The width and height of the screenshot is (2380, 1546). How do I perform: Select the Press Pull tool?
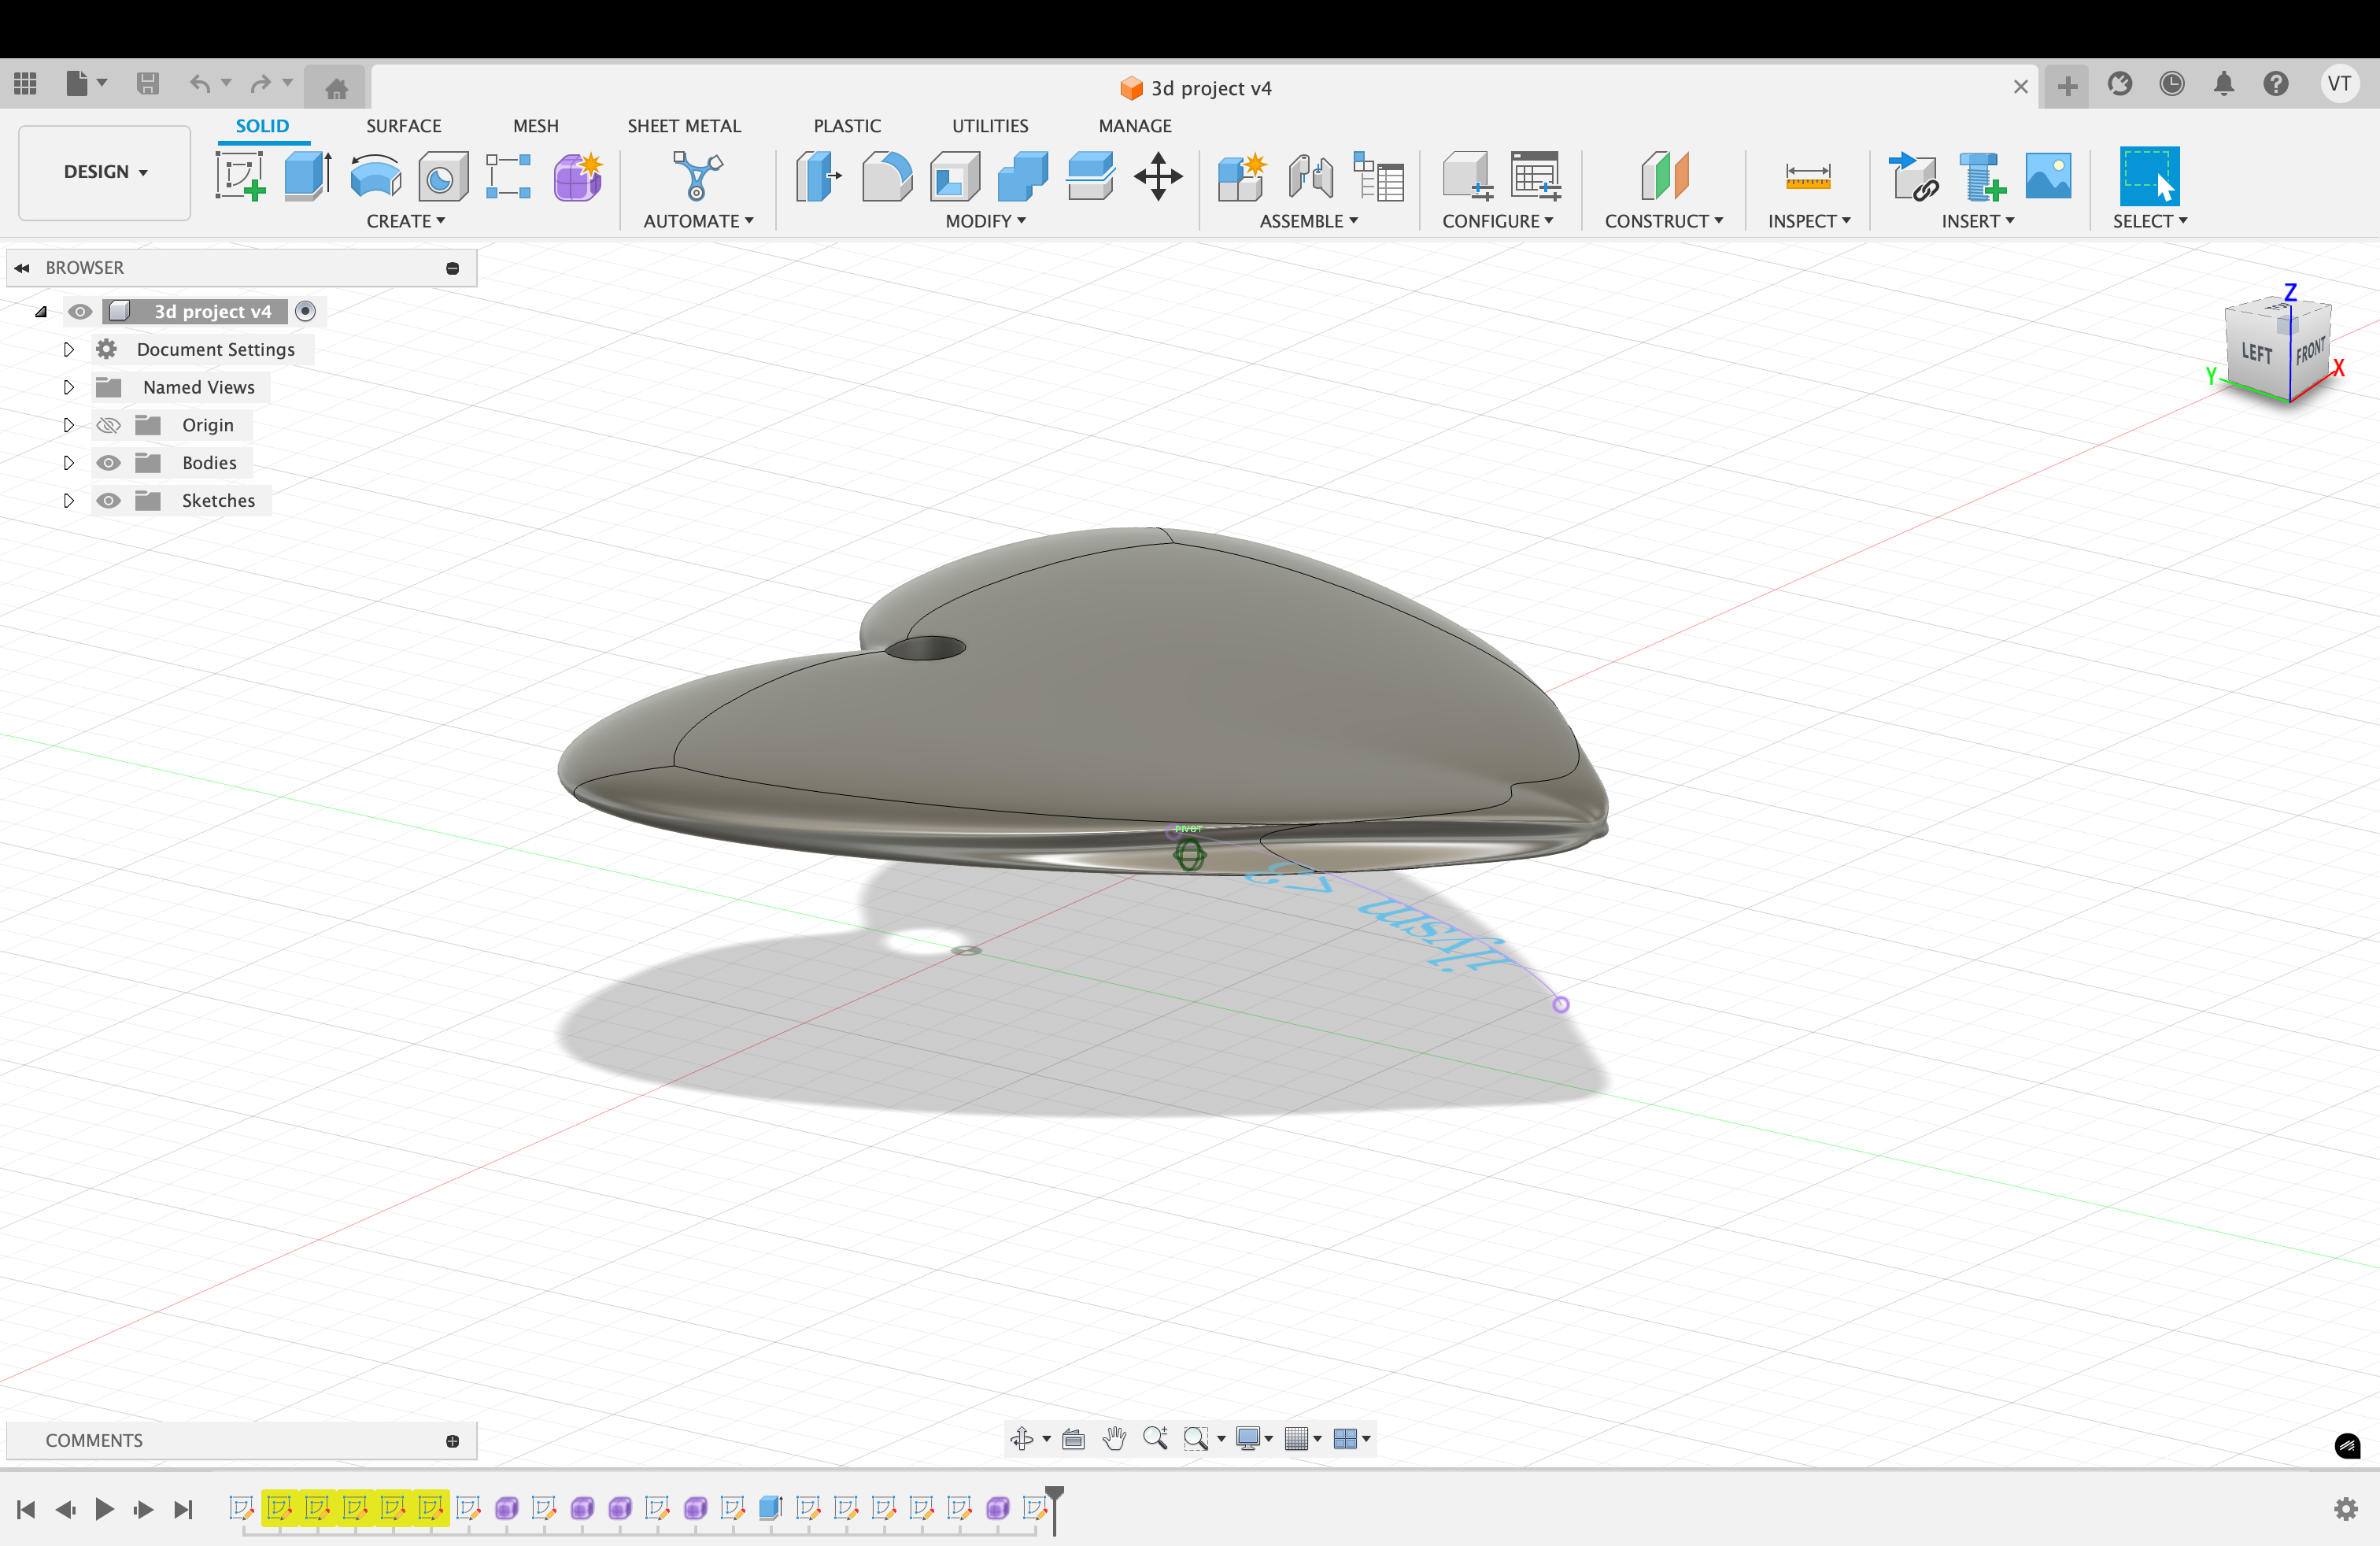[x=819, y=176]
